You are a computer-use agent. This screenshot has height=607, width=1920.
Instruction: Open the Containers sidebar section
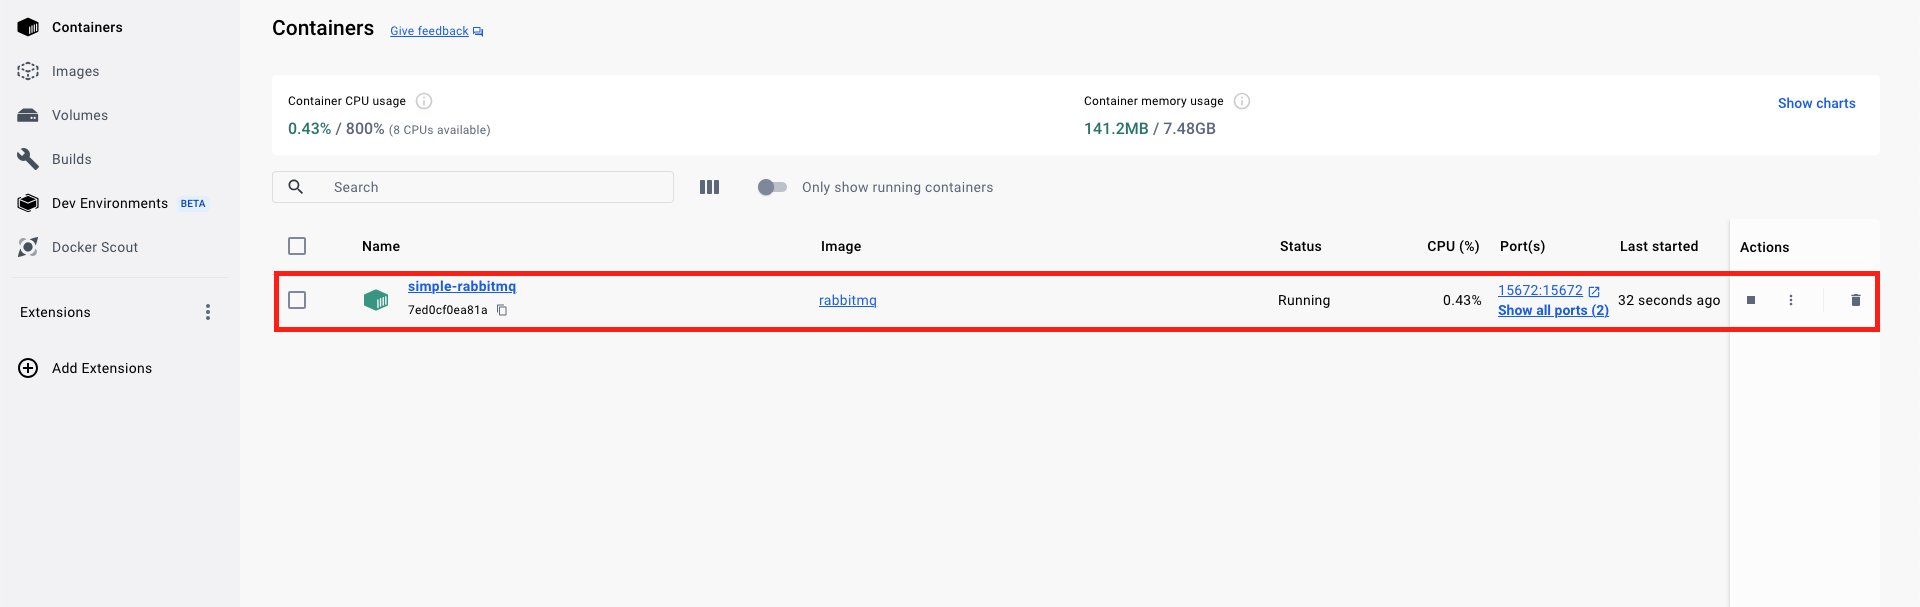[87, 27]
